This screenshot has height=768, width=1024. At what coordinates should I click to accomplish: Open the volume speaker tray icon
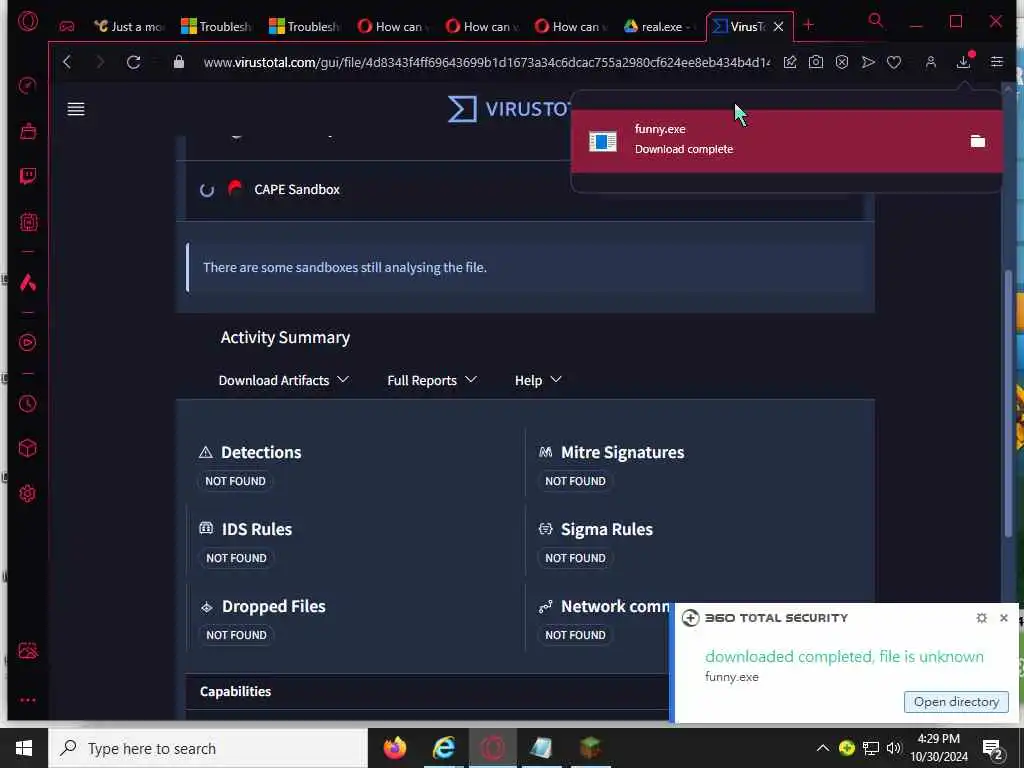tap(893, 748)
